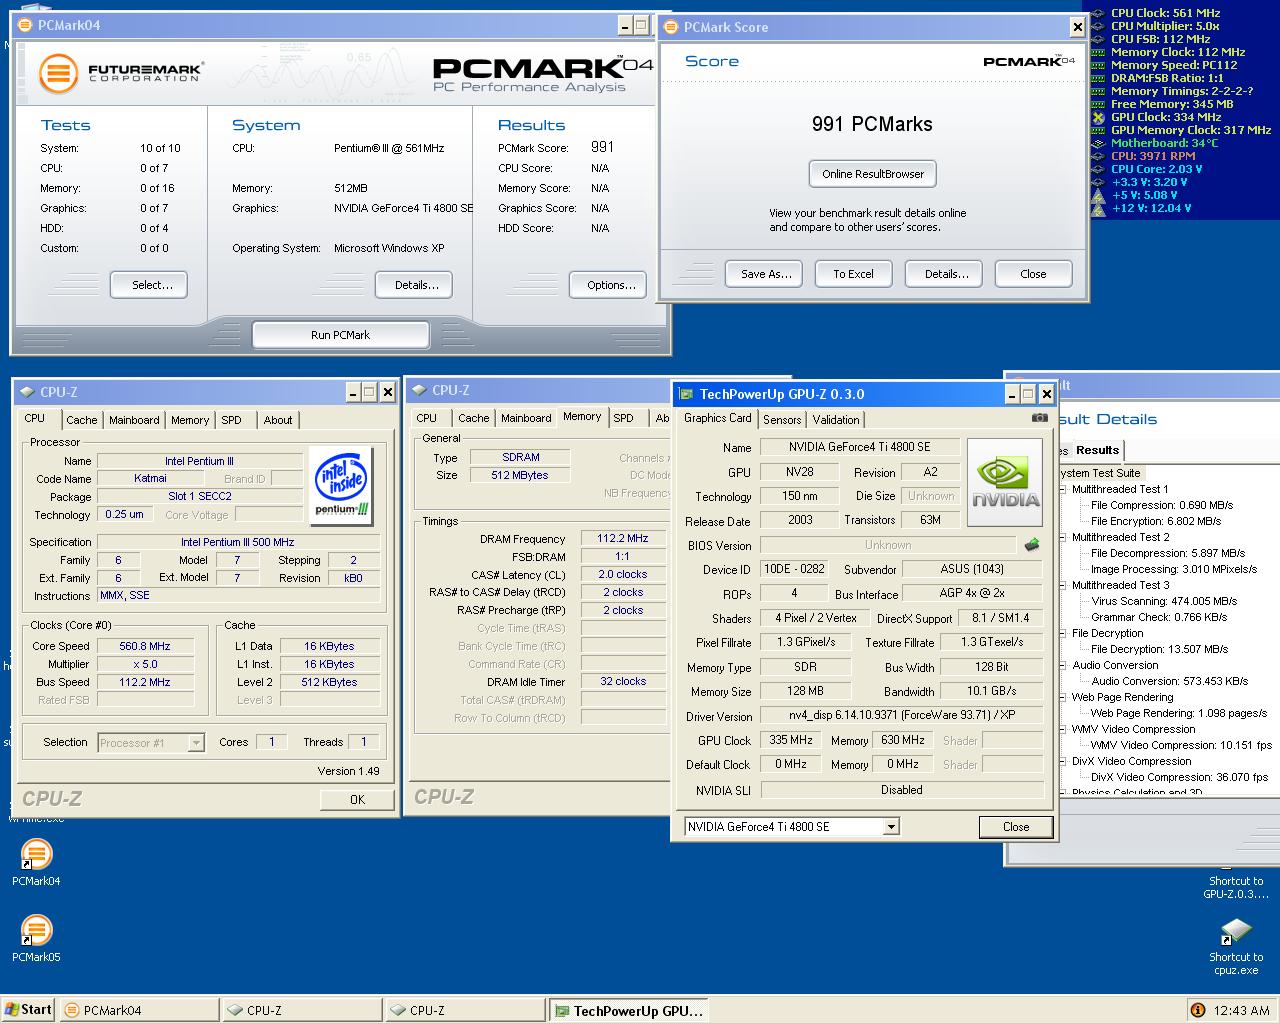Viewport: 1280px width, 1024px height.
Task: Click Details... in the PCMark Score window
Action: (x=946, y=274)
